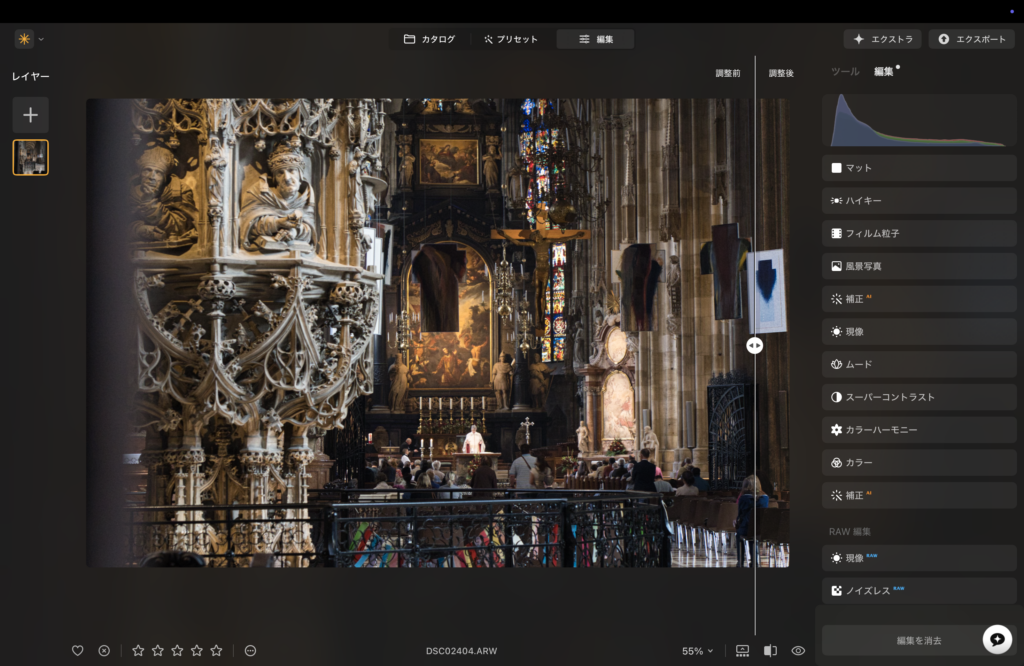Click the 編集 sliders icon
1024x666 pixels.
(x=584, y=39)
